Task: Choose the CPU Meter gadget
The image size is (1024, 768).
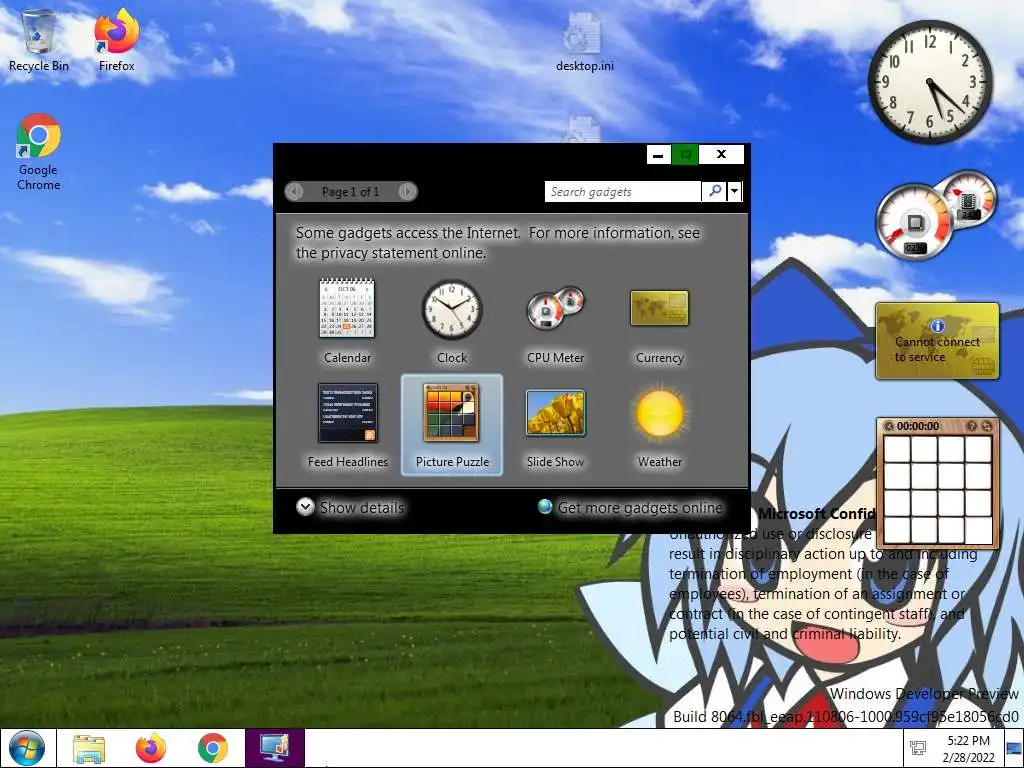Action: click(556, 308)
